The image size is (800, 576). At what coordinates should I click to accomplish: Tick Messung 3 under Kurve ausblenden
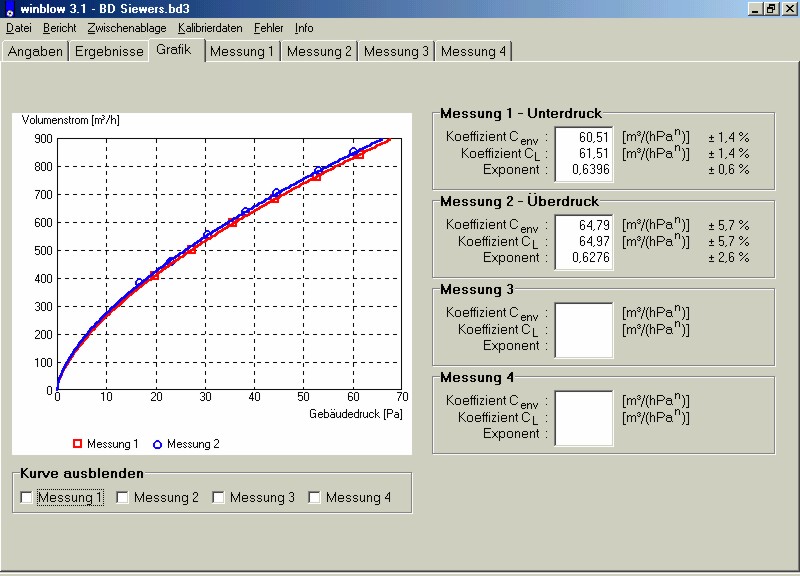click(x=218, y=497)
